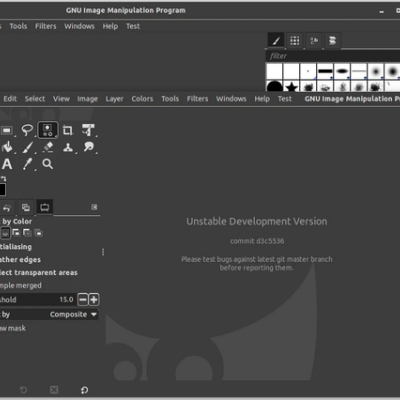Open the Document History tab in the dock
This screenshot has width=400, height=400.
(332, 41)
